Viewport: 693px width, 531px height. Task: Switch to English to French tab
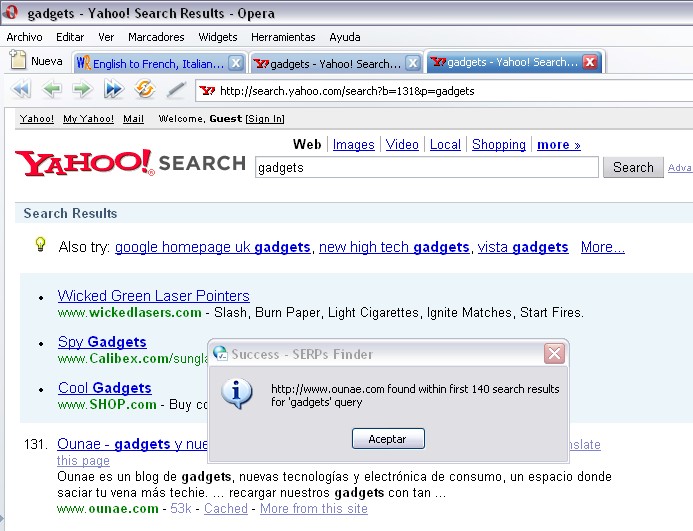pyautogui.click(x=158, y=63)
